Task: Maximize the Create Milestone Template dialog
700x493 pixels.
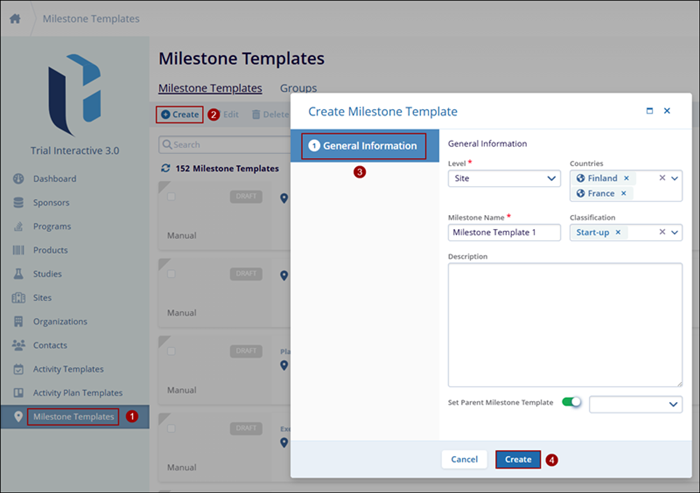Action: coord(650,111)
